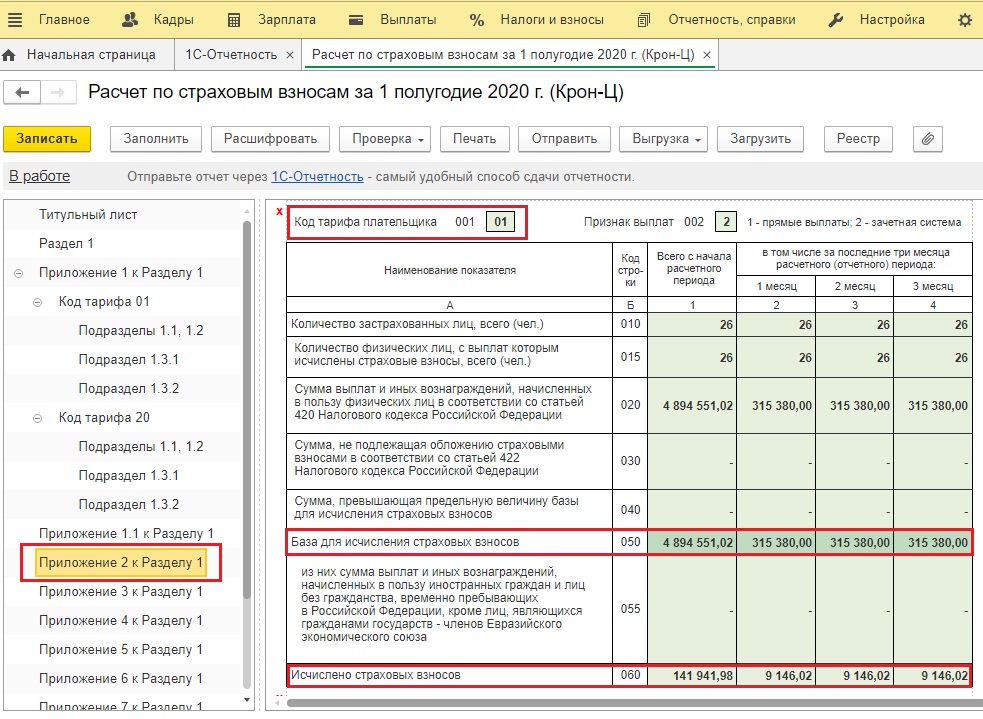Click the Отправить button
Viewport: 983px width, 719px height.
(564, 139)
